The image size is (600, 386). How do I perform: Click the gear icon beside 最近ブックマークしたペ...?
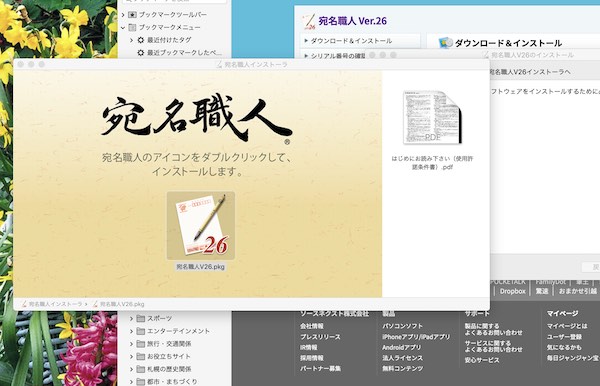tap(141, 52)
